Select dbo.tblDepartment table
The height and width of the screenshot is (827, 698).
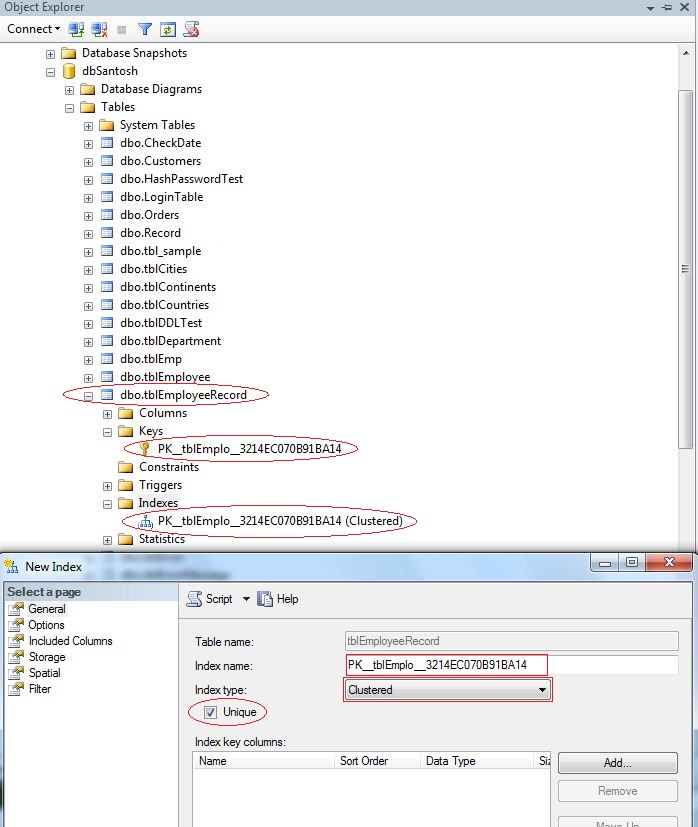pos(170,341)
